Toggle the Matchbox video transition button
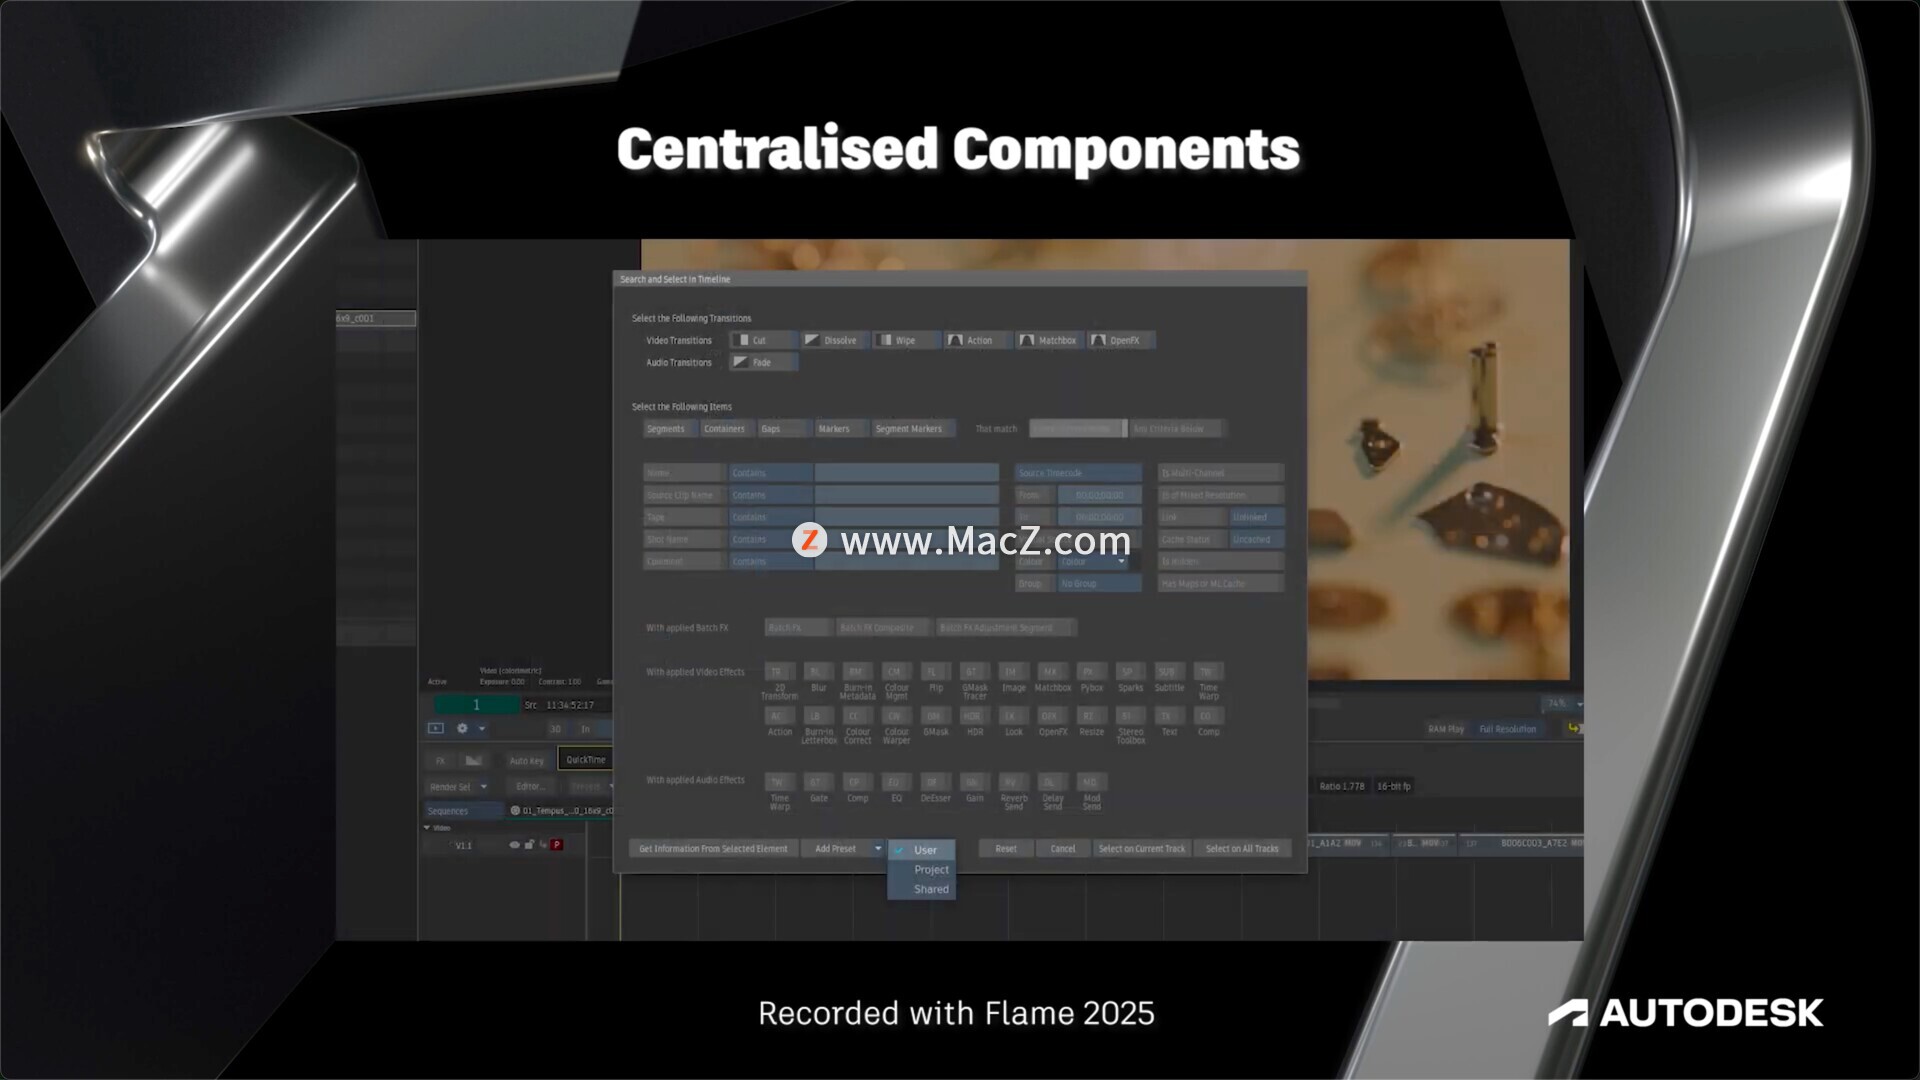Viewport: 1920px width, 1080px height. [x=1049, y=341]
